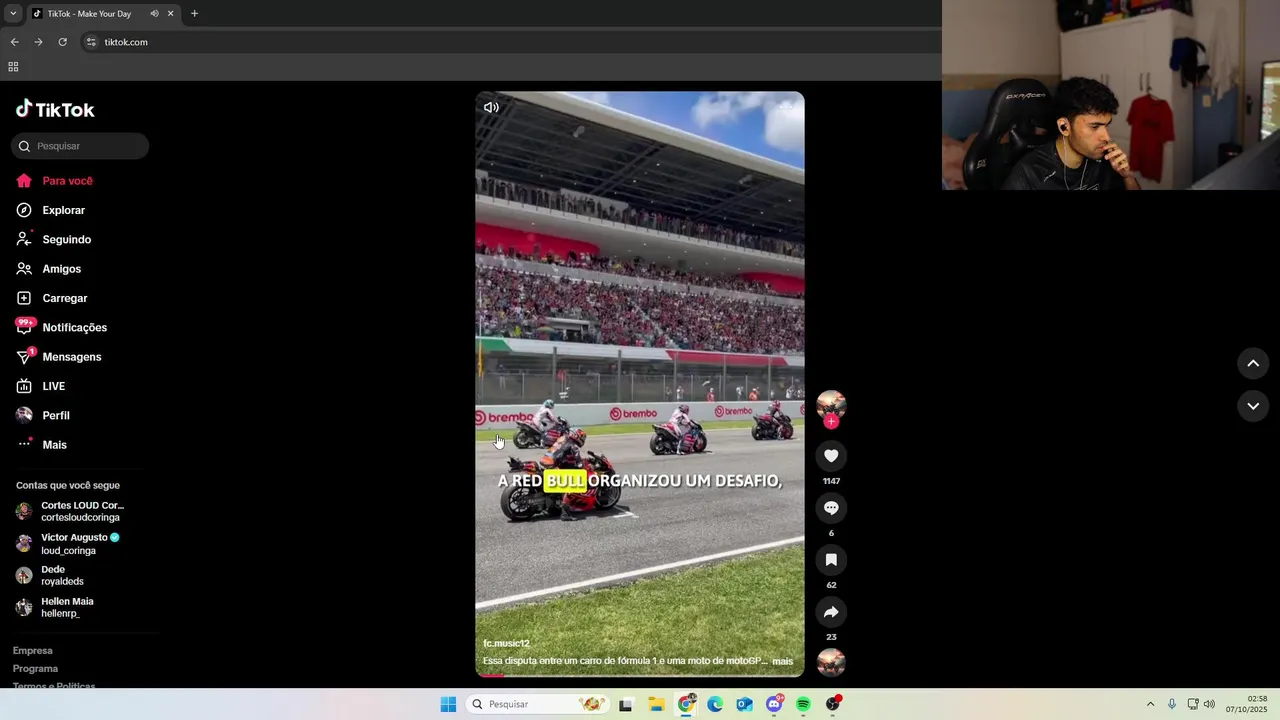Open Discord from the taskbar
The image size is (1280, 720).
(774, 704)
